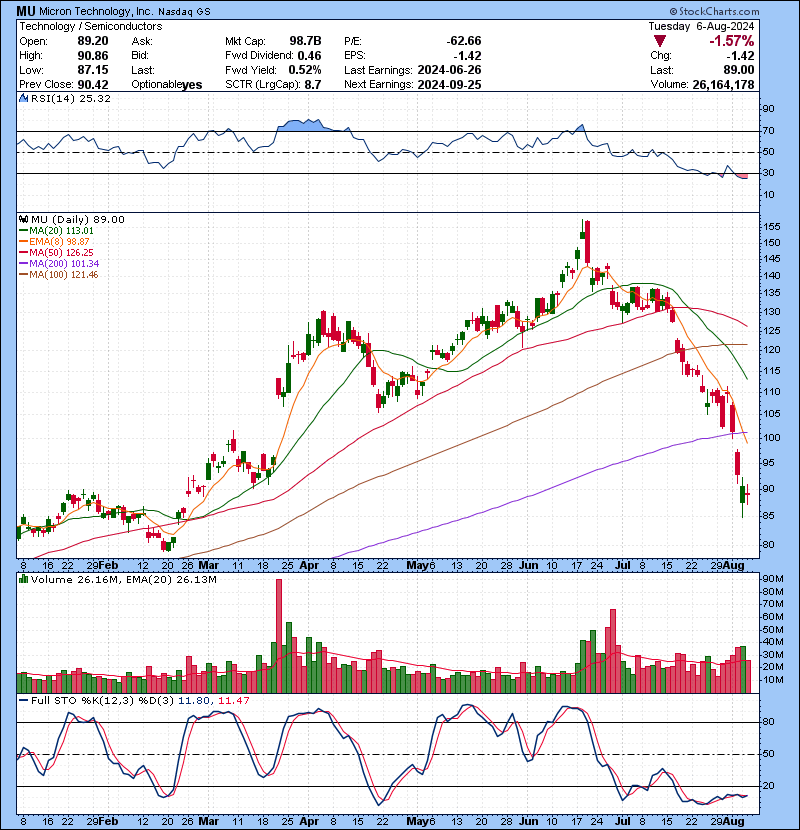The height and width of the screenshot is (830, 800).
Task: Click the Jun label under the price chart
Action: 528,565
